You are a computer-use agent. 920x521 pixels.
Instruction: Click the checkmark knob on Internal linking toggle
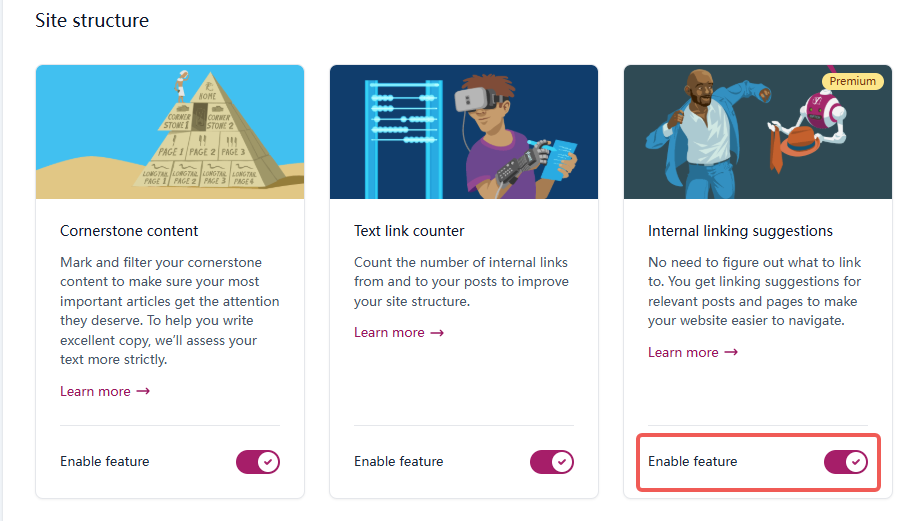point(855,461)
